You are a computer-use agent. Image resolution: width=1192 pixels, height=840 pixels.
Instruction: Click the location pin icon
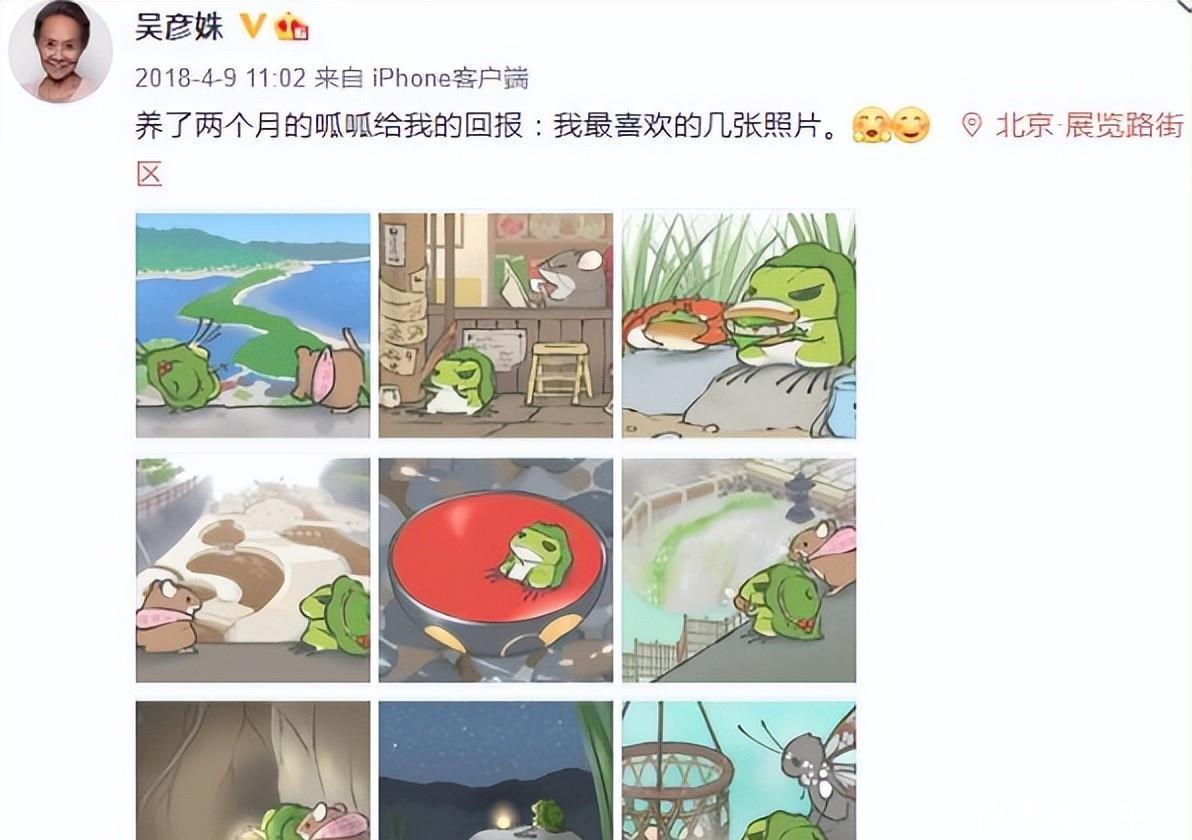[x=972, y=125]
